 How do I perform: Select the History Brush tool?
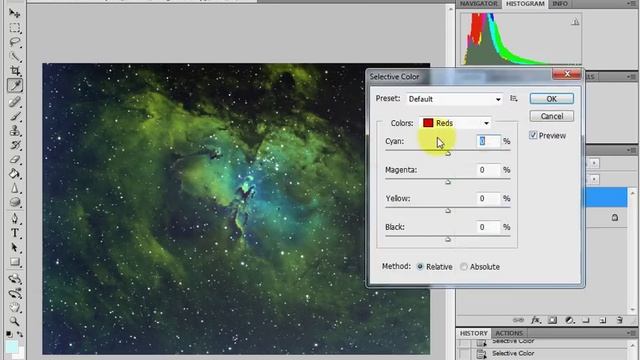click(15, 145)
